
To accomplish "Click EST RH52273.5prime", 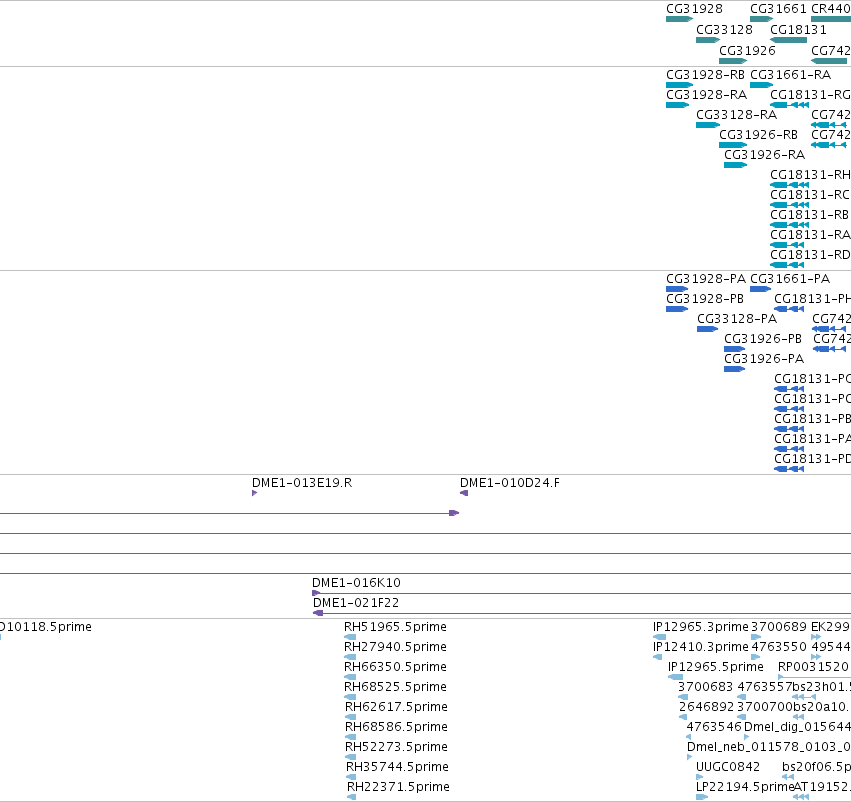I will tap(351, 758).
